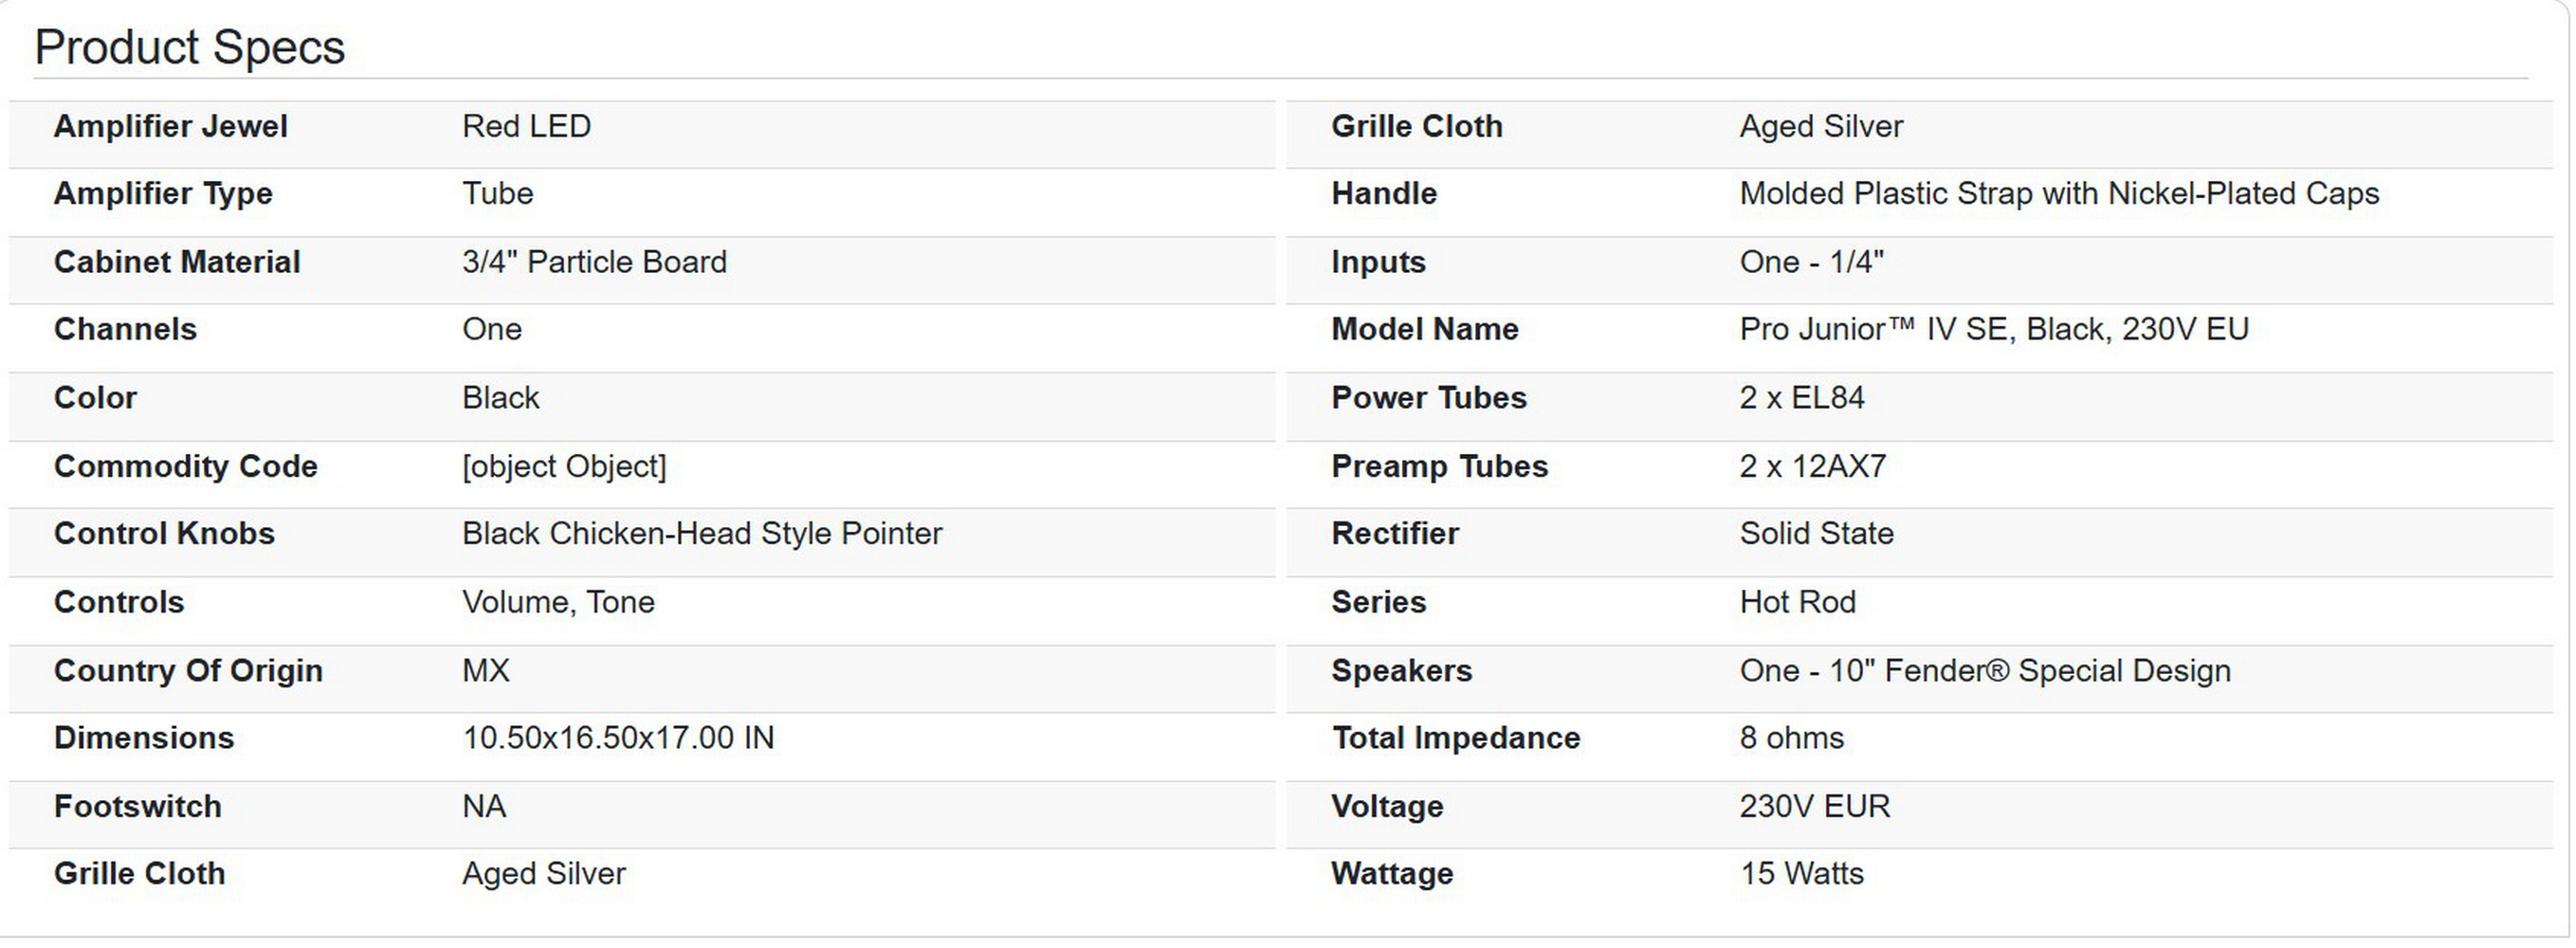The width and height of the screenshot is (2576, 948).
Task: Click the Amplifier Jewel label
Action: pos(171,127)
